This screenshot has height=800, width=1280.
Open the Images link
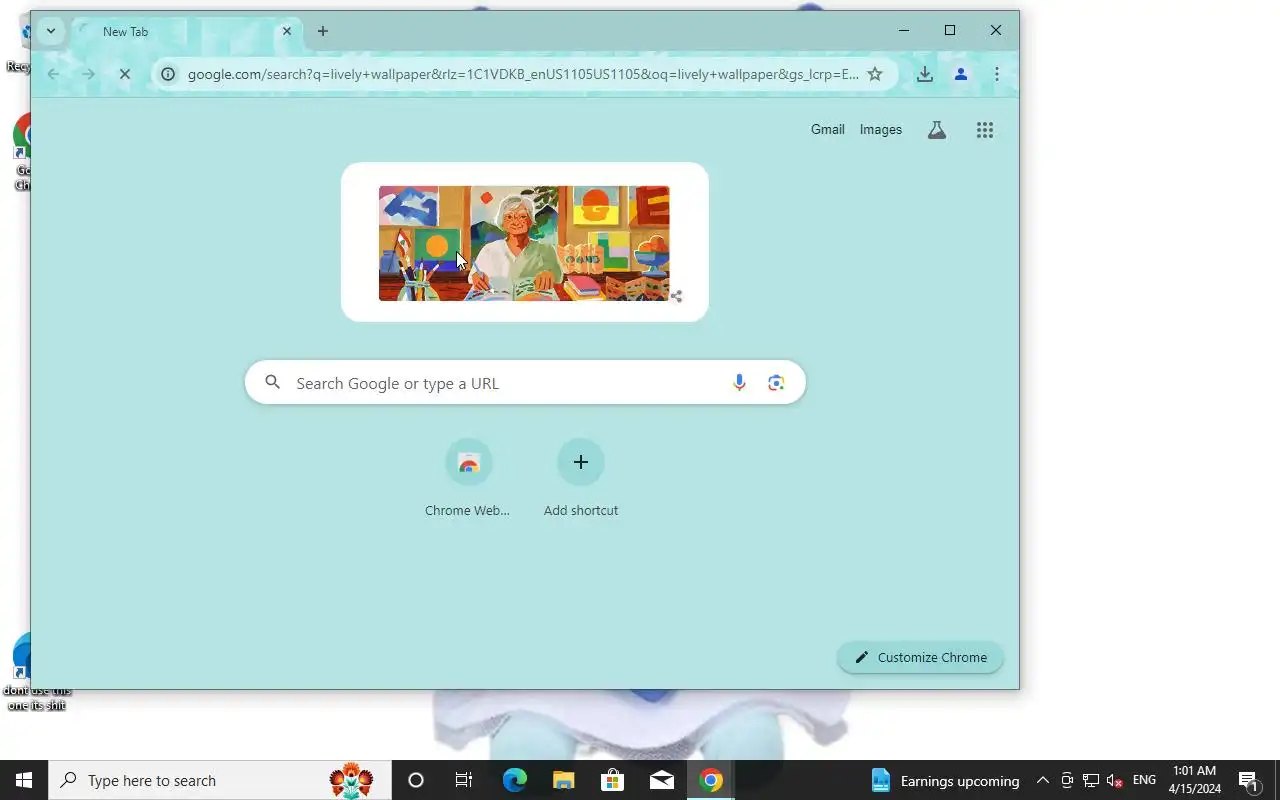coord(881,130)
